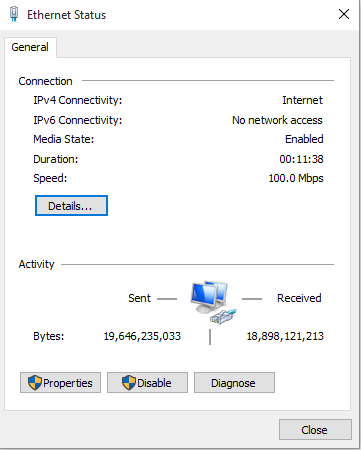Click the Sent bytes count 19,646,235,033
Viewport: 361px width, 450px height.
(x=142, y=336)
